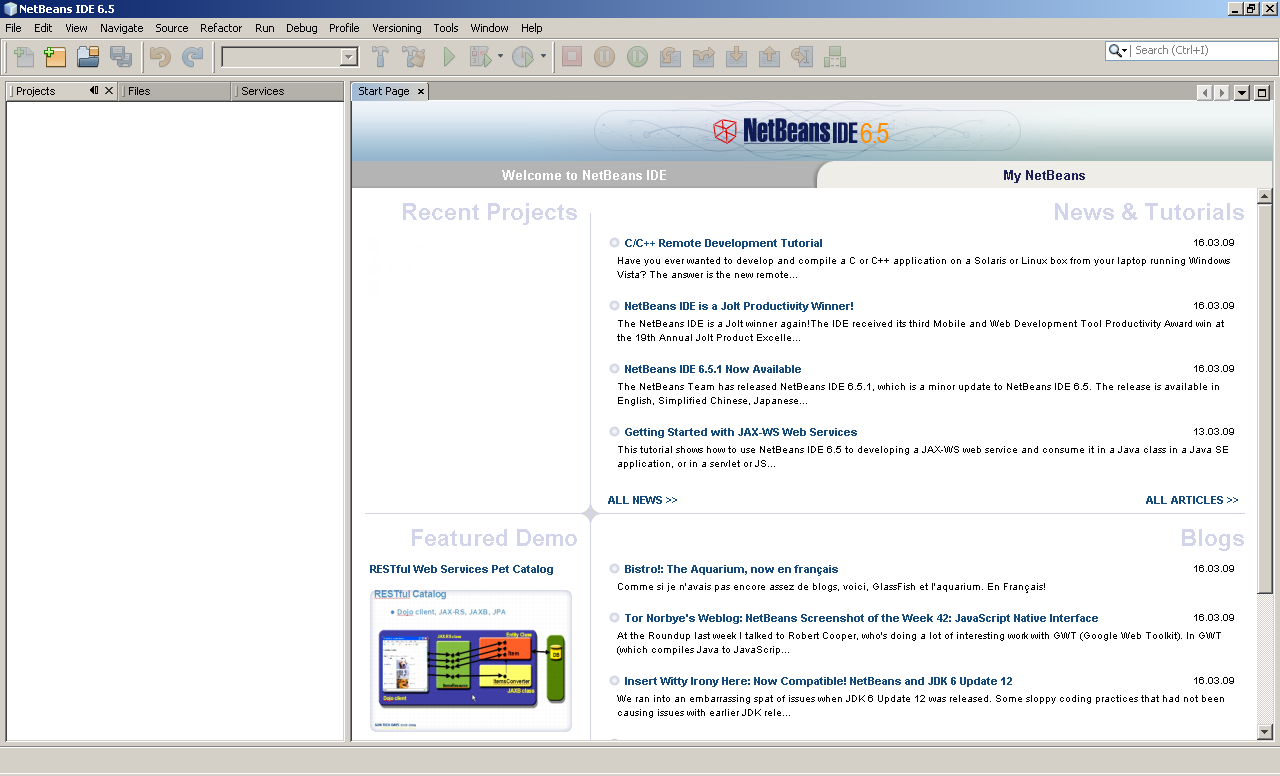Open the project configuration combo box
Screen dimensions: 1280x776
tap(289, 57)
